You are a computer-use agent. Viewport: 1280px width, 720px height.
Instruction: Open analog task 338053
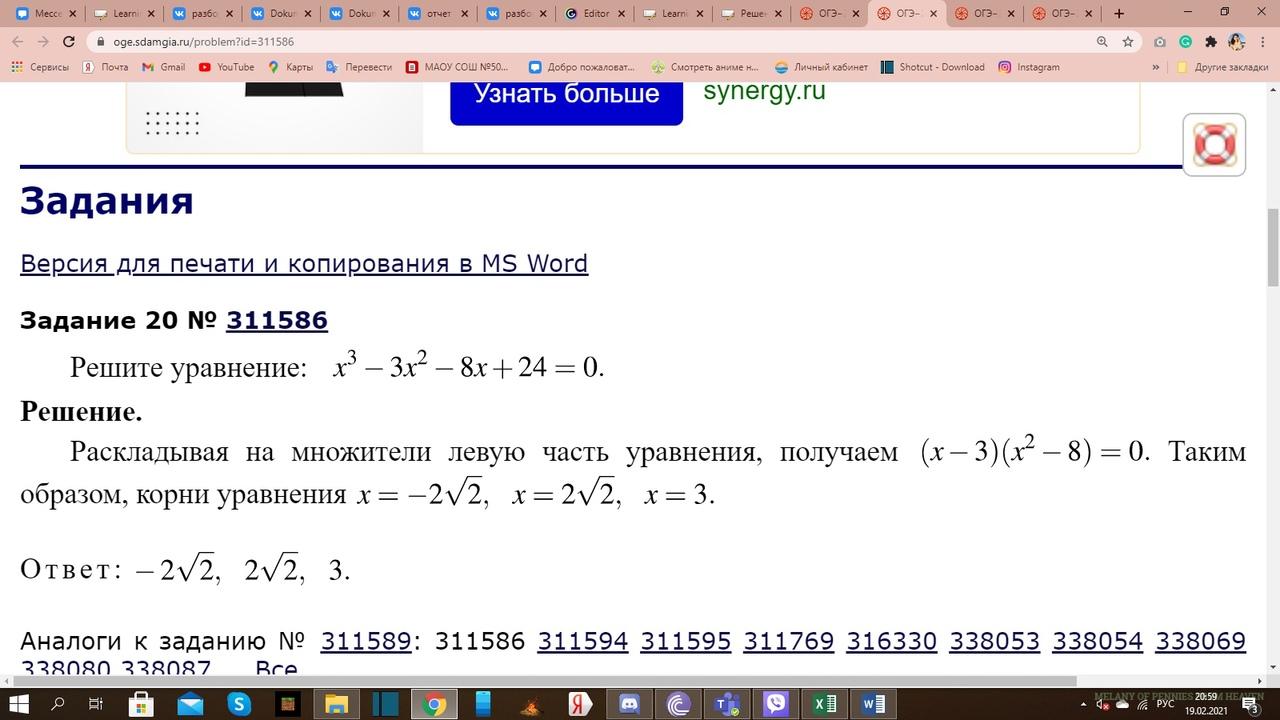point(995,641)
